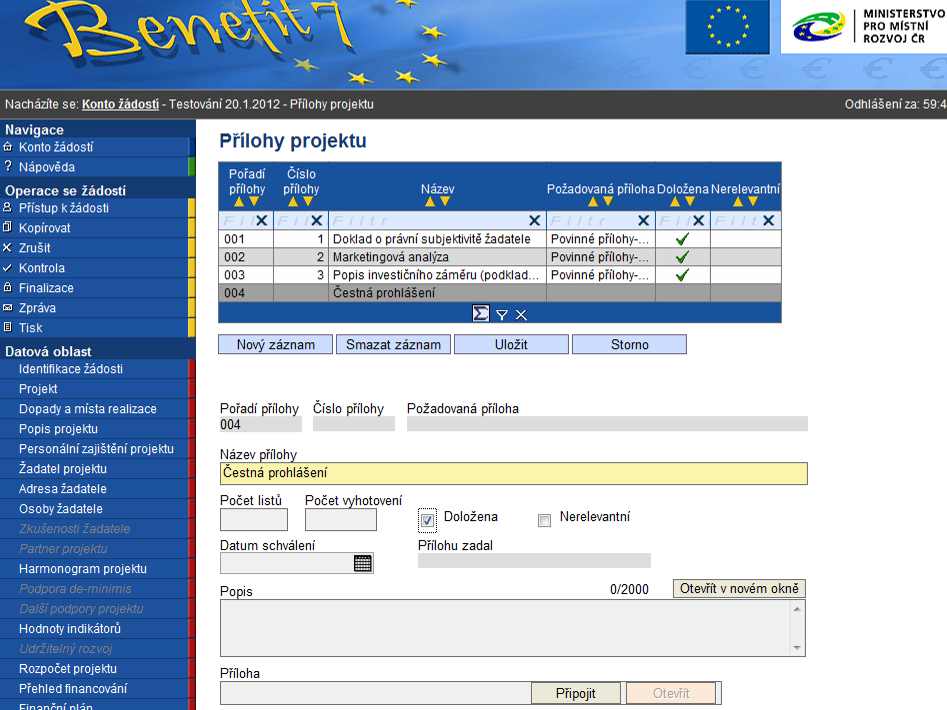The image size is (947, 710).
Task: Click the person icon beside Přístup k žádosti
Action: tap(8, 207)
